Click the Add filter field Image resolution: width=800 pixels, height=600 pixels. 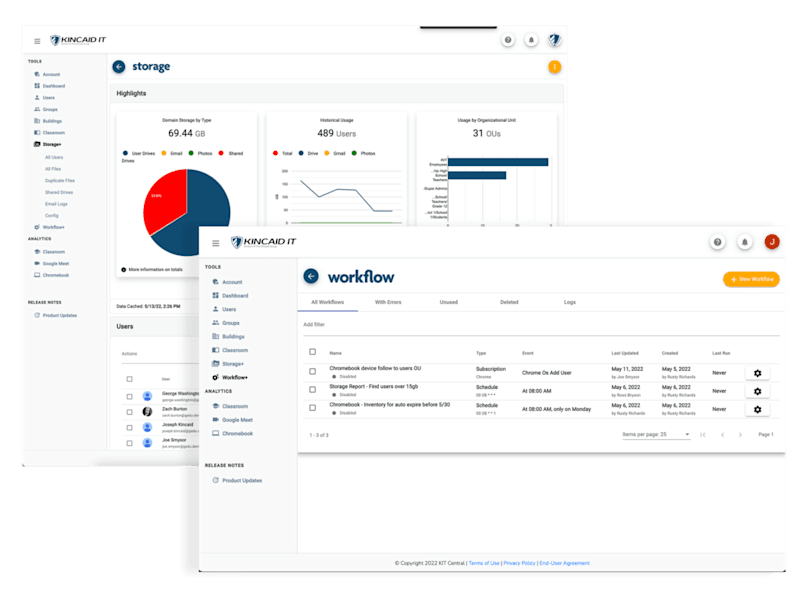pyautogui.click(x=541, y=324)
